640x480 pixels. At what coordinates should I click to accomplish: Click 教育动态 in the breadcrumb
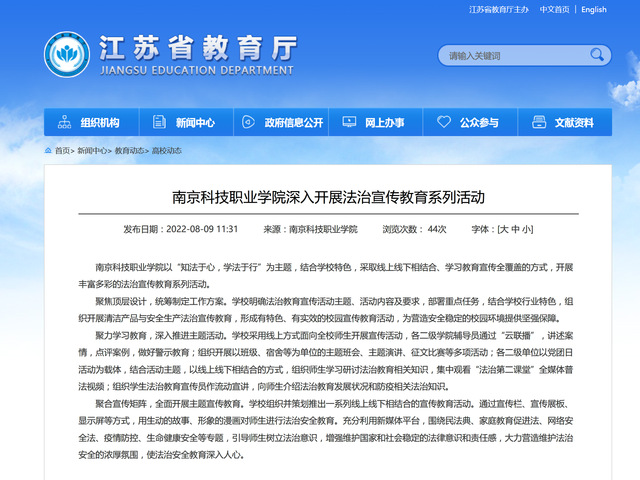click(x=129, y=151)
